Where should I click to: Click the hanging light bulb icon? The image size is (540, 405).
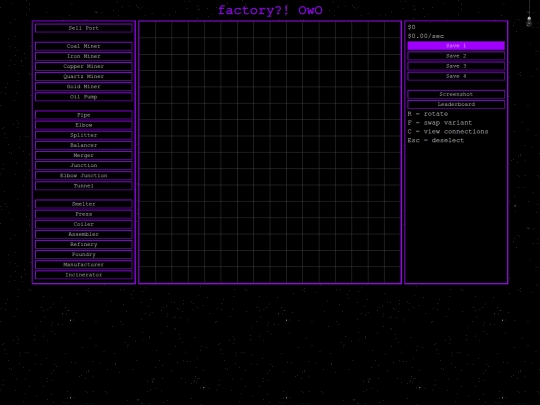pyautogui.click(x=529, y=21)
